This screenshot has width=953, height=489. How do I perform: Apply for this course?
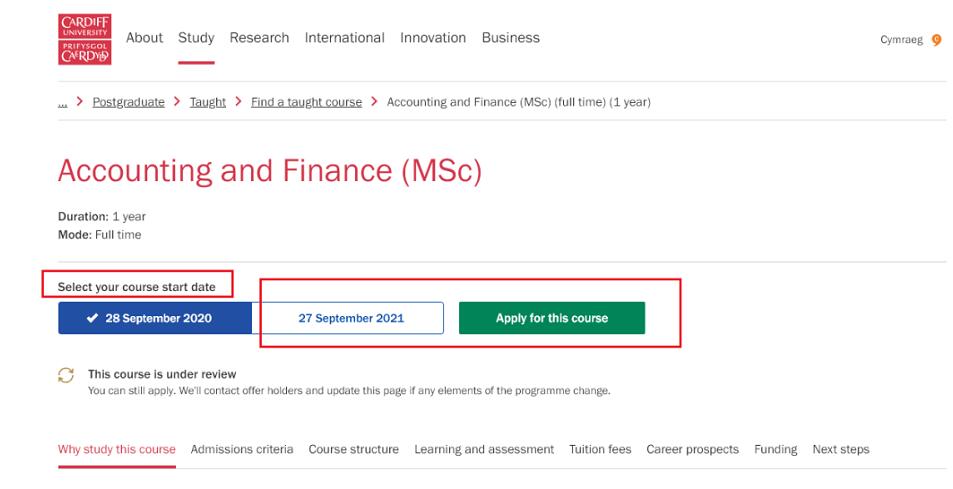click(x=551, y=318)
